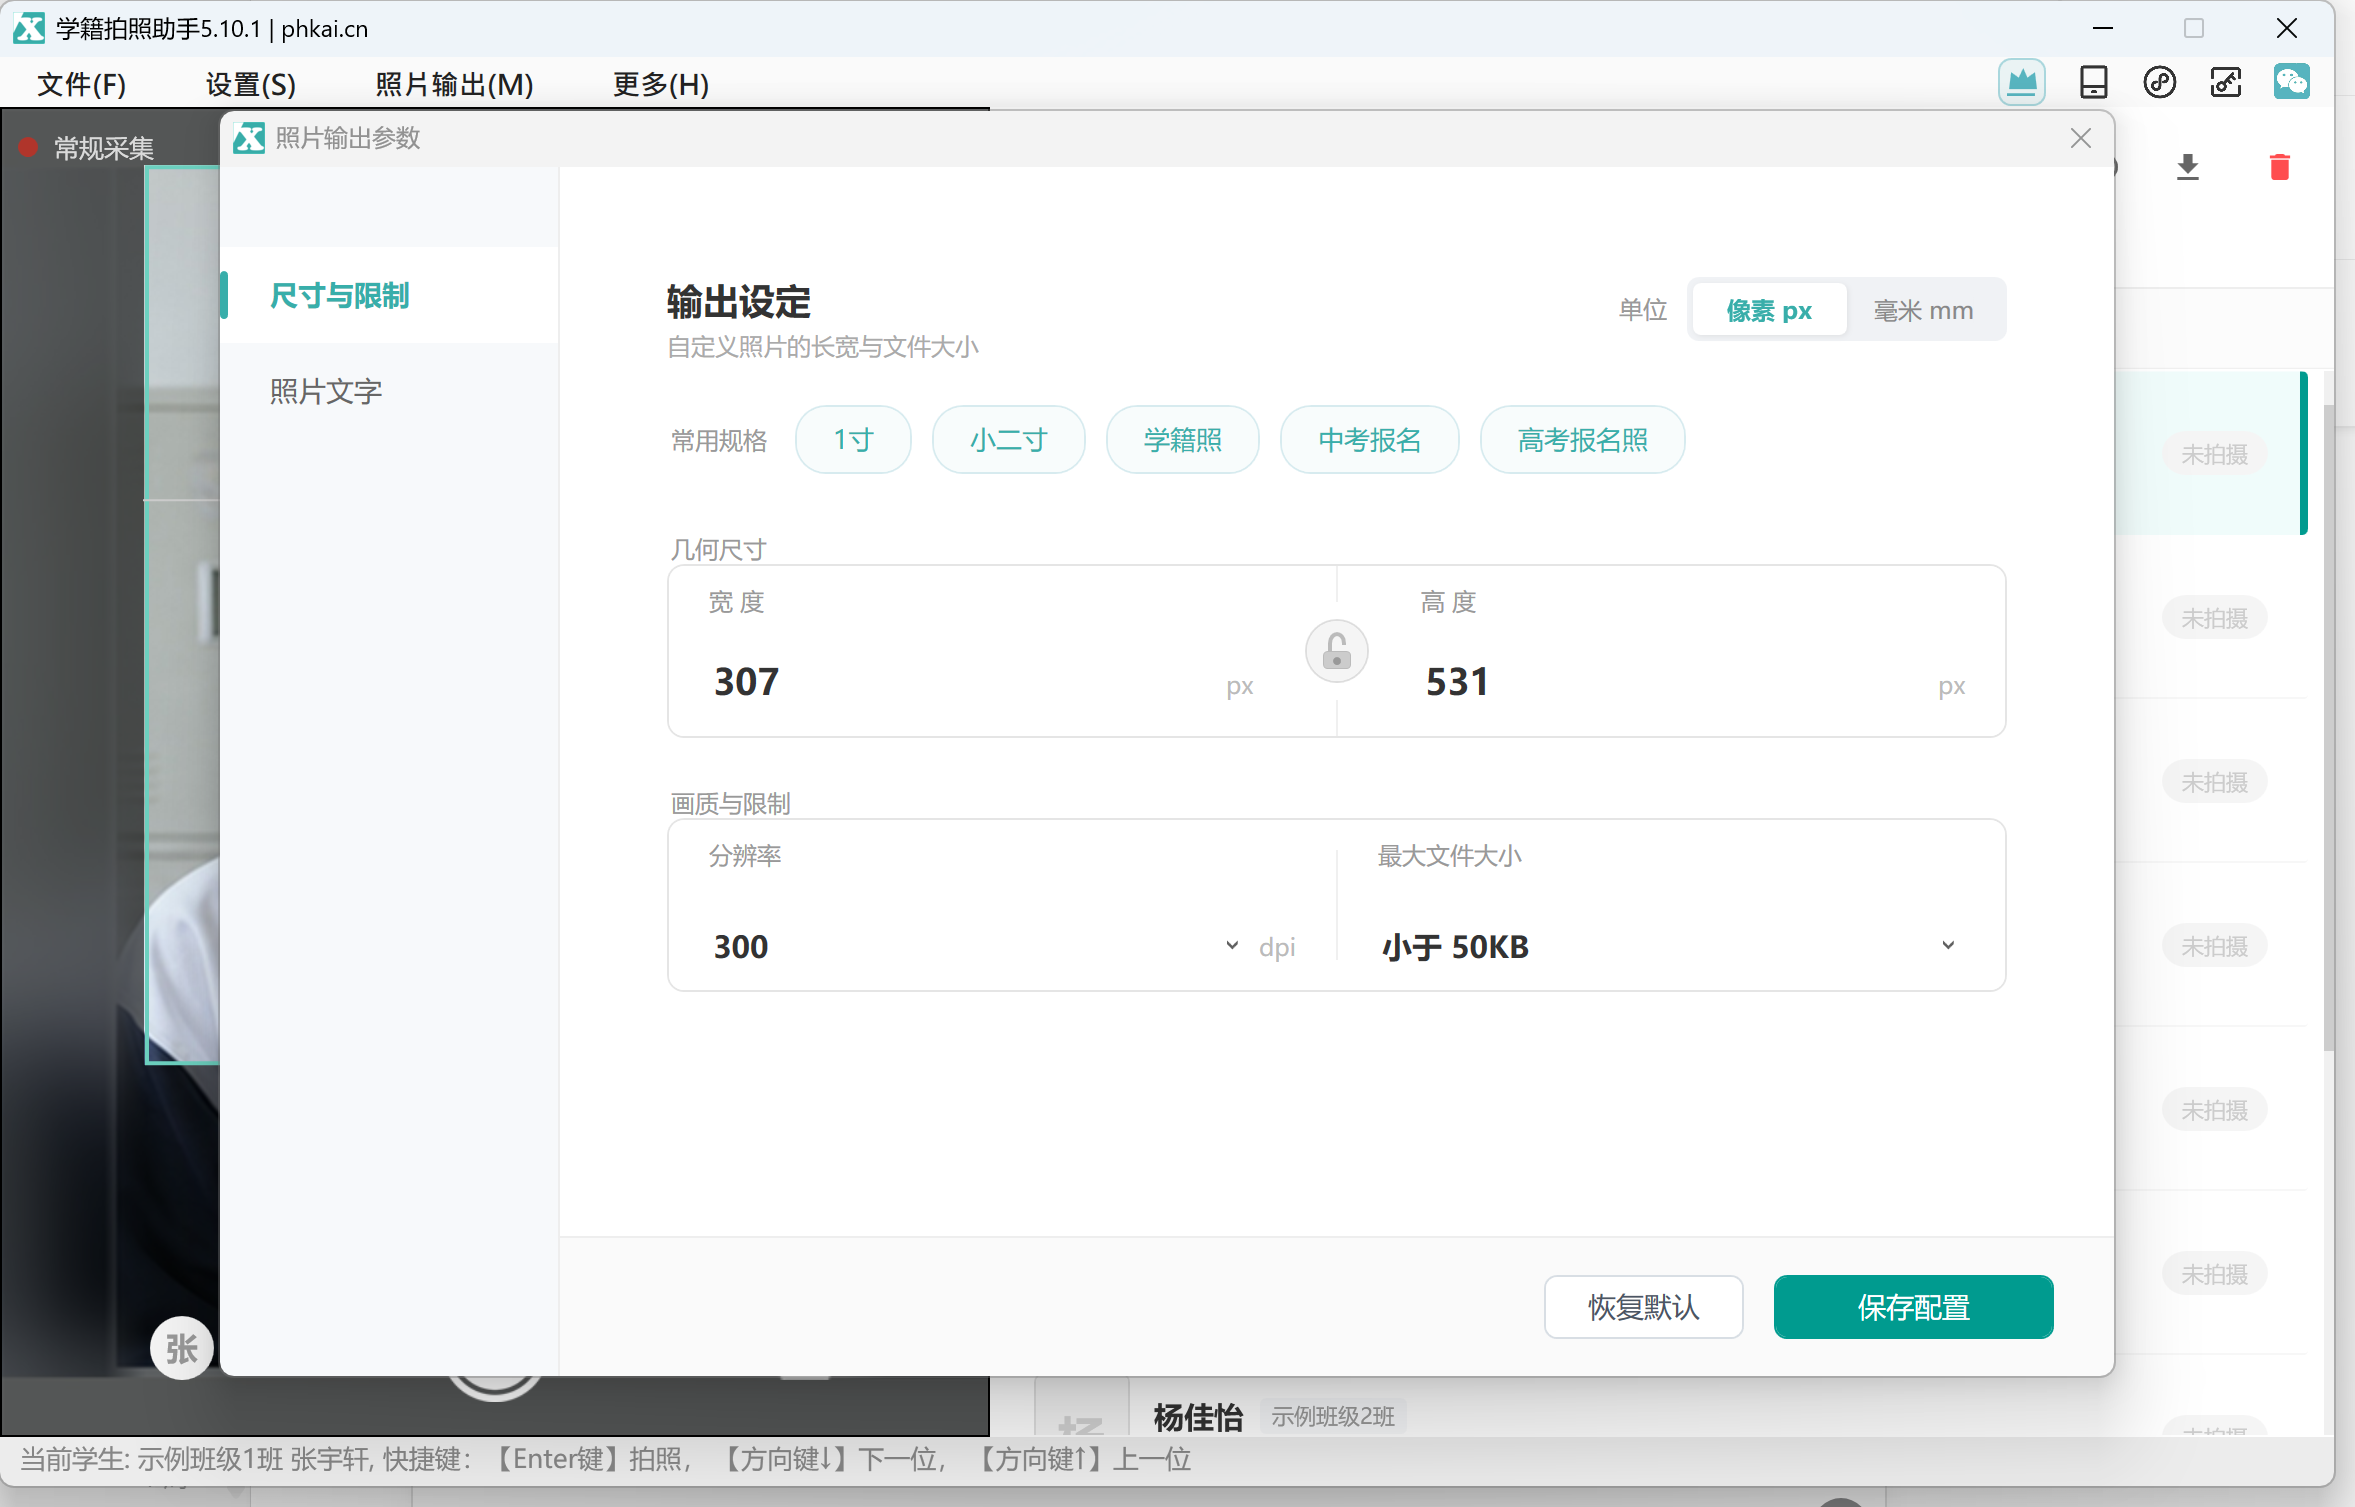Screen dimensions: 2355x1507
Task: Click the app logo in main title bar
Action: 29,28
